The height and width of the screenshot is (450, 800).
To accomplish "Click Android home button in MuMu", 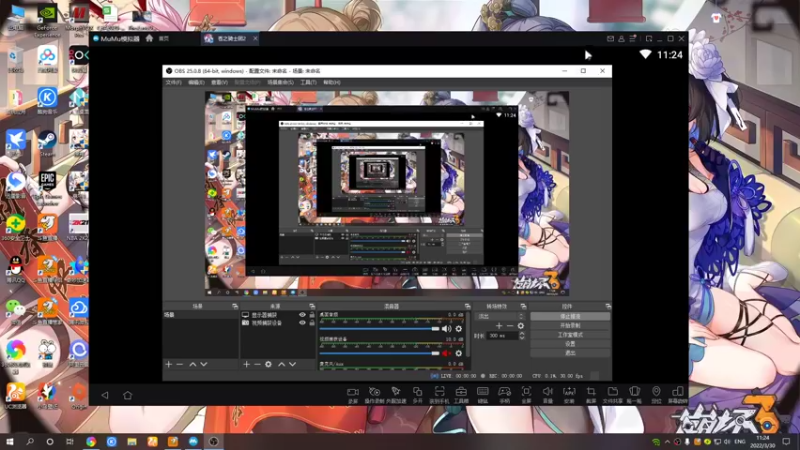I will click(128, 395).
